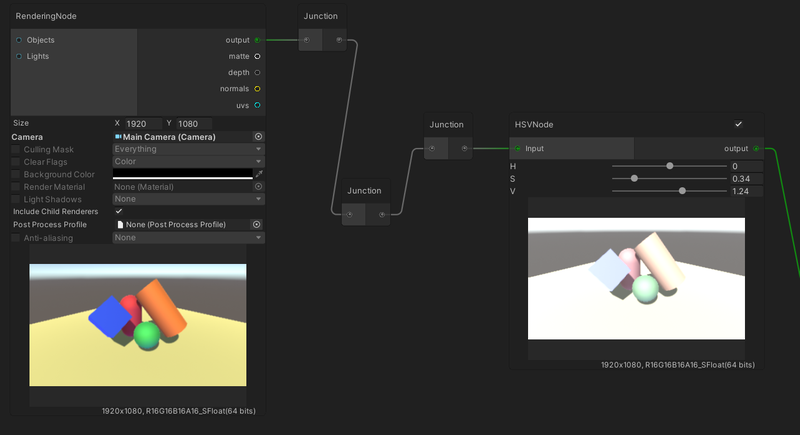Image resolution: width=800 pixels, height=435 pixels.
Task: Open the Main Camera object picker
Action: pos(258,136)
